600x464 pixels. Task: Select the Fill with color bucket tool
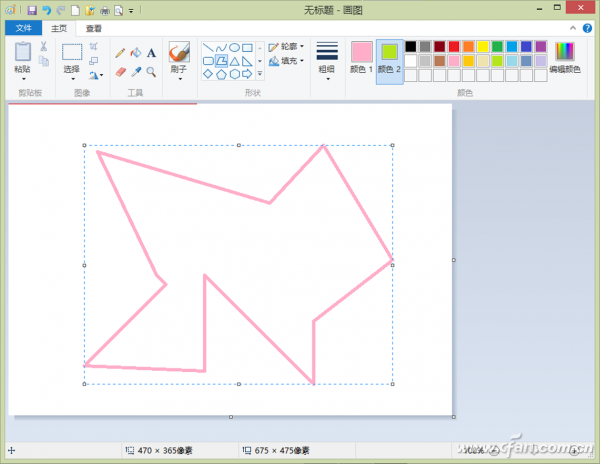[136, 52]
